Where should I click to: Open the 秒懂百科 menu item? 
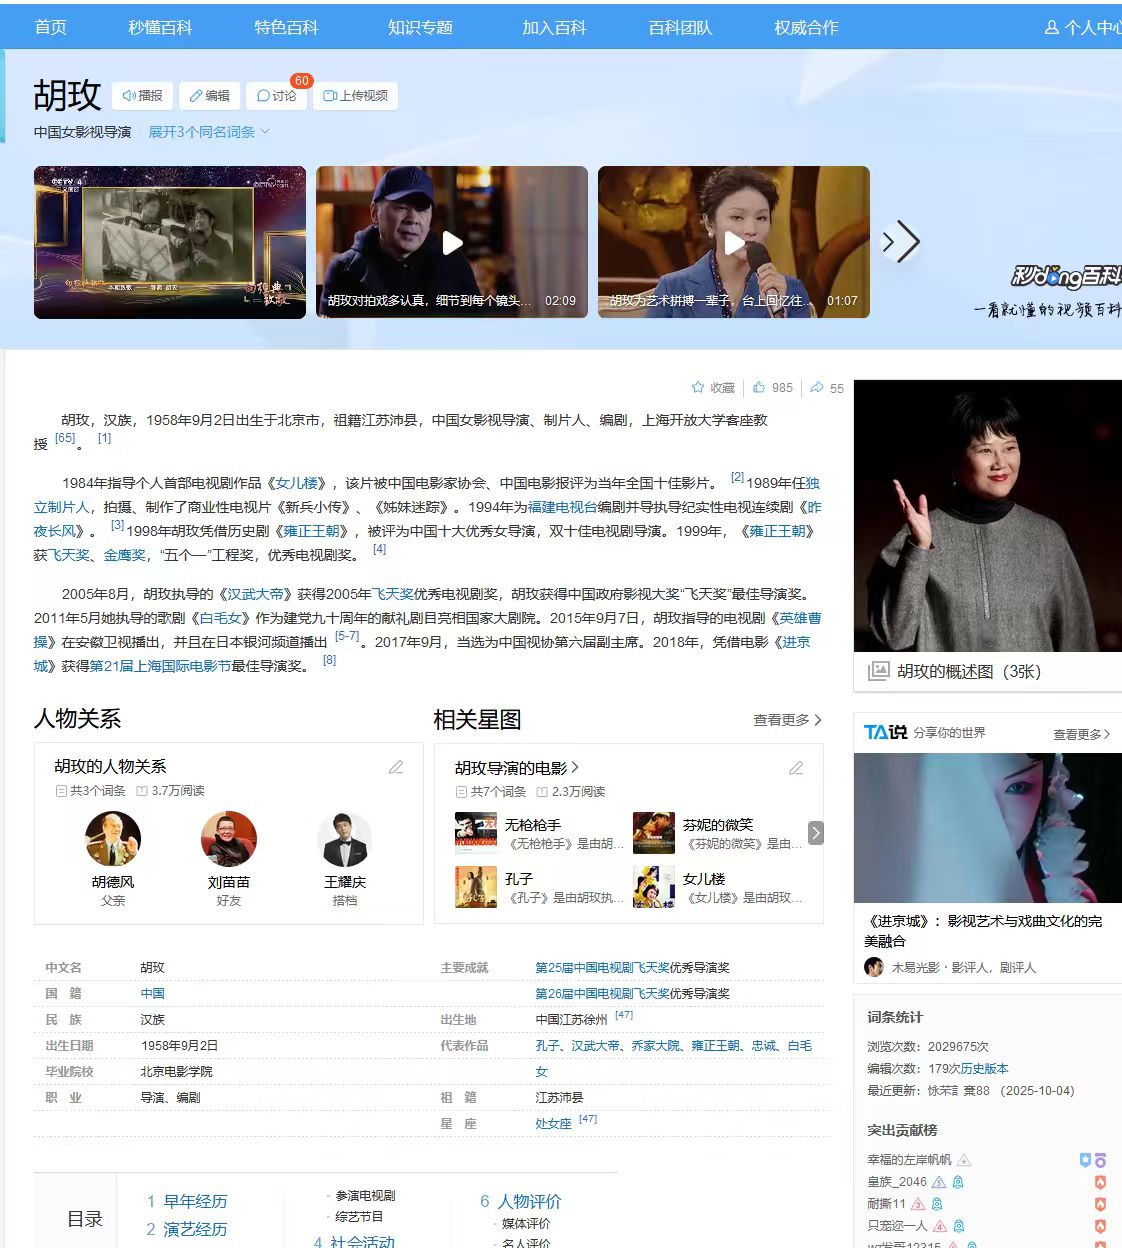[x=160, y=27]
